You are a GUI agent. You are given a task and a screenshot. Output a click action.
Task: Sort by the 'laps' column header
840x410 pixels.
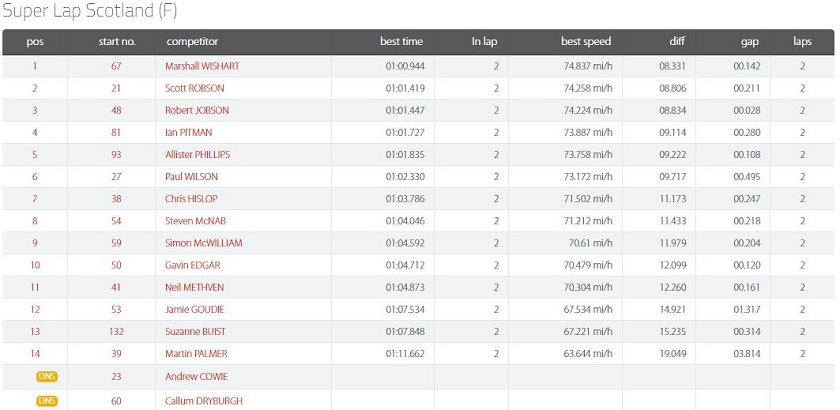click(802, 42)
